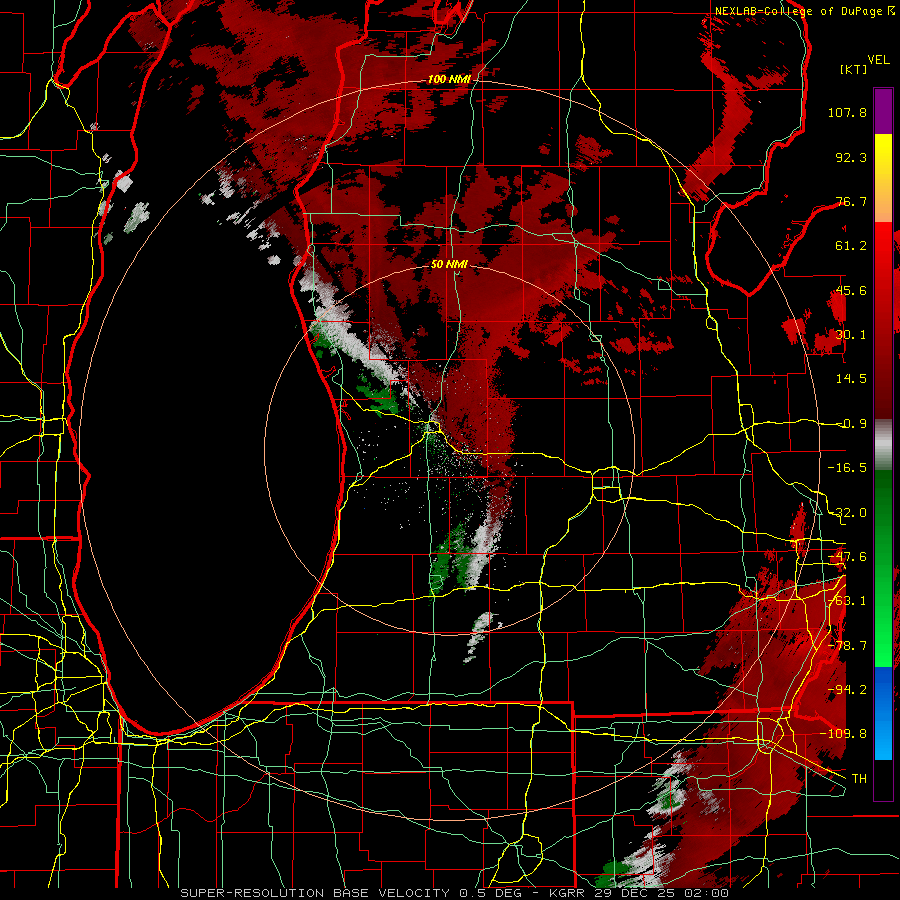This screenshot has width=900, height=900.
Task: Click the purple segment of the color bar
Action: [883, 111]
